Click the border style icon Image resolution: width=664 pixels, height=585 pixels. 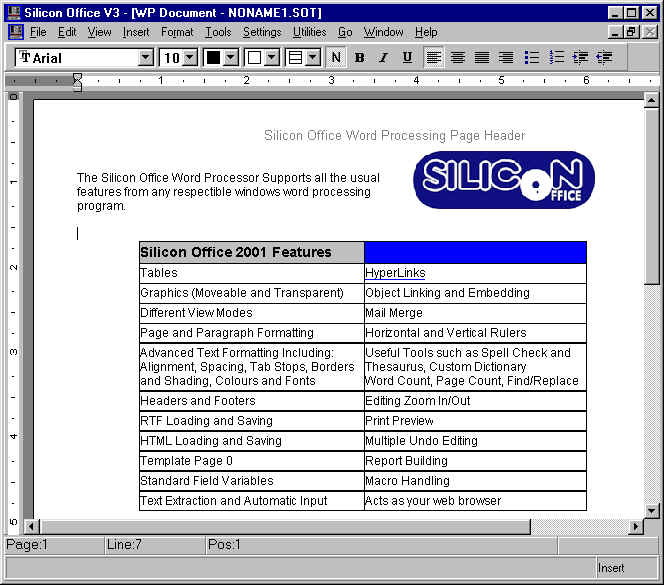point(295,57)
